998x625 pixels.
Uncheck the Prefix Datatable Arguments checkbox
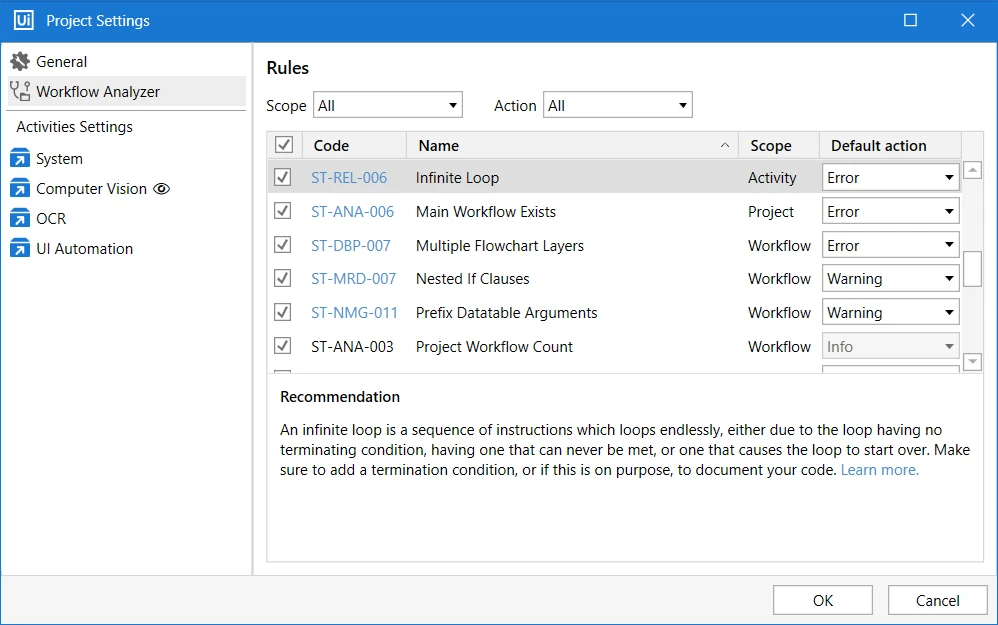click(x=283, y=312)
